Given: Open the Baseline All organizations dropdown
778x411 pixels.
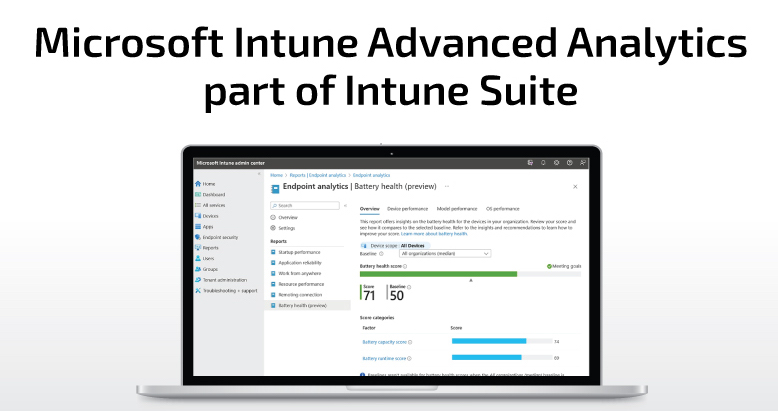Looking at the screenshot, I should coord(445,254).
